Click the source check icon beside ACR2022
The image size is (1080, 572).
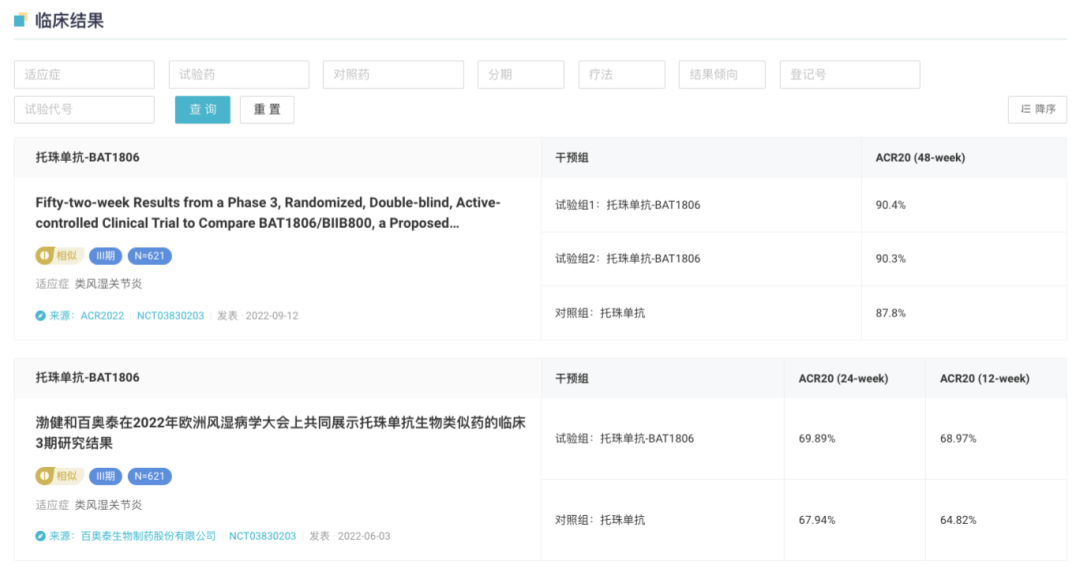(41, 316)
